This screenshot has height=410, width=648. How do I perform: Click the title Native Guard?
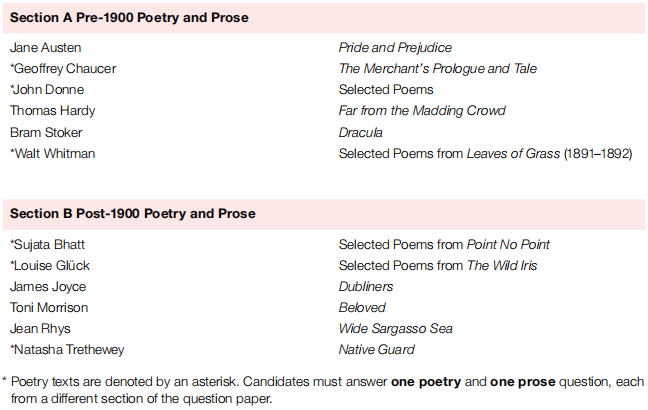[376, 350]
